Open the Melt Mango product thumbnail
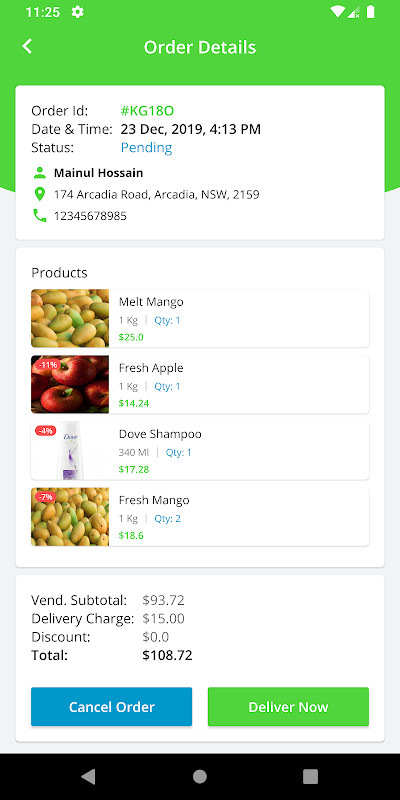400x800 pixels. [x=70, y=318]
